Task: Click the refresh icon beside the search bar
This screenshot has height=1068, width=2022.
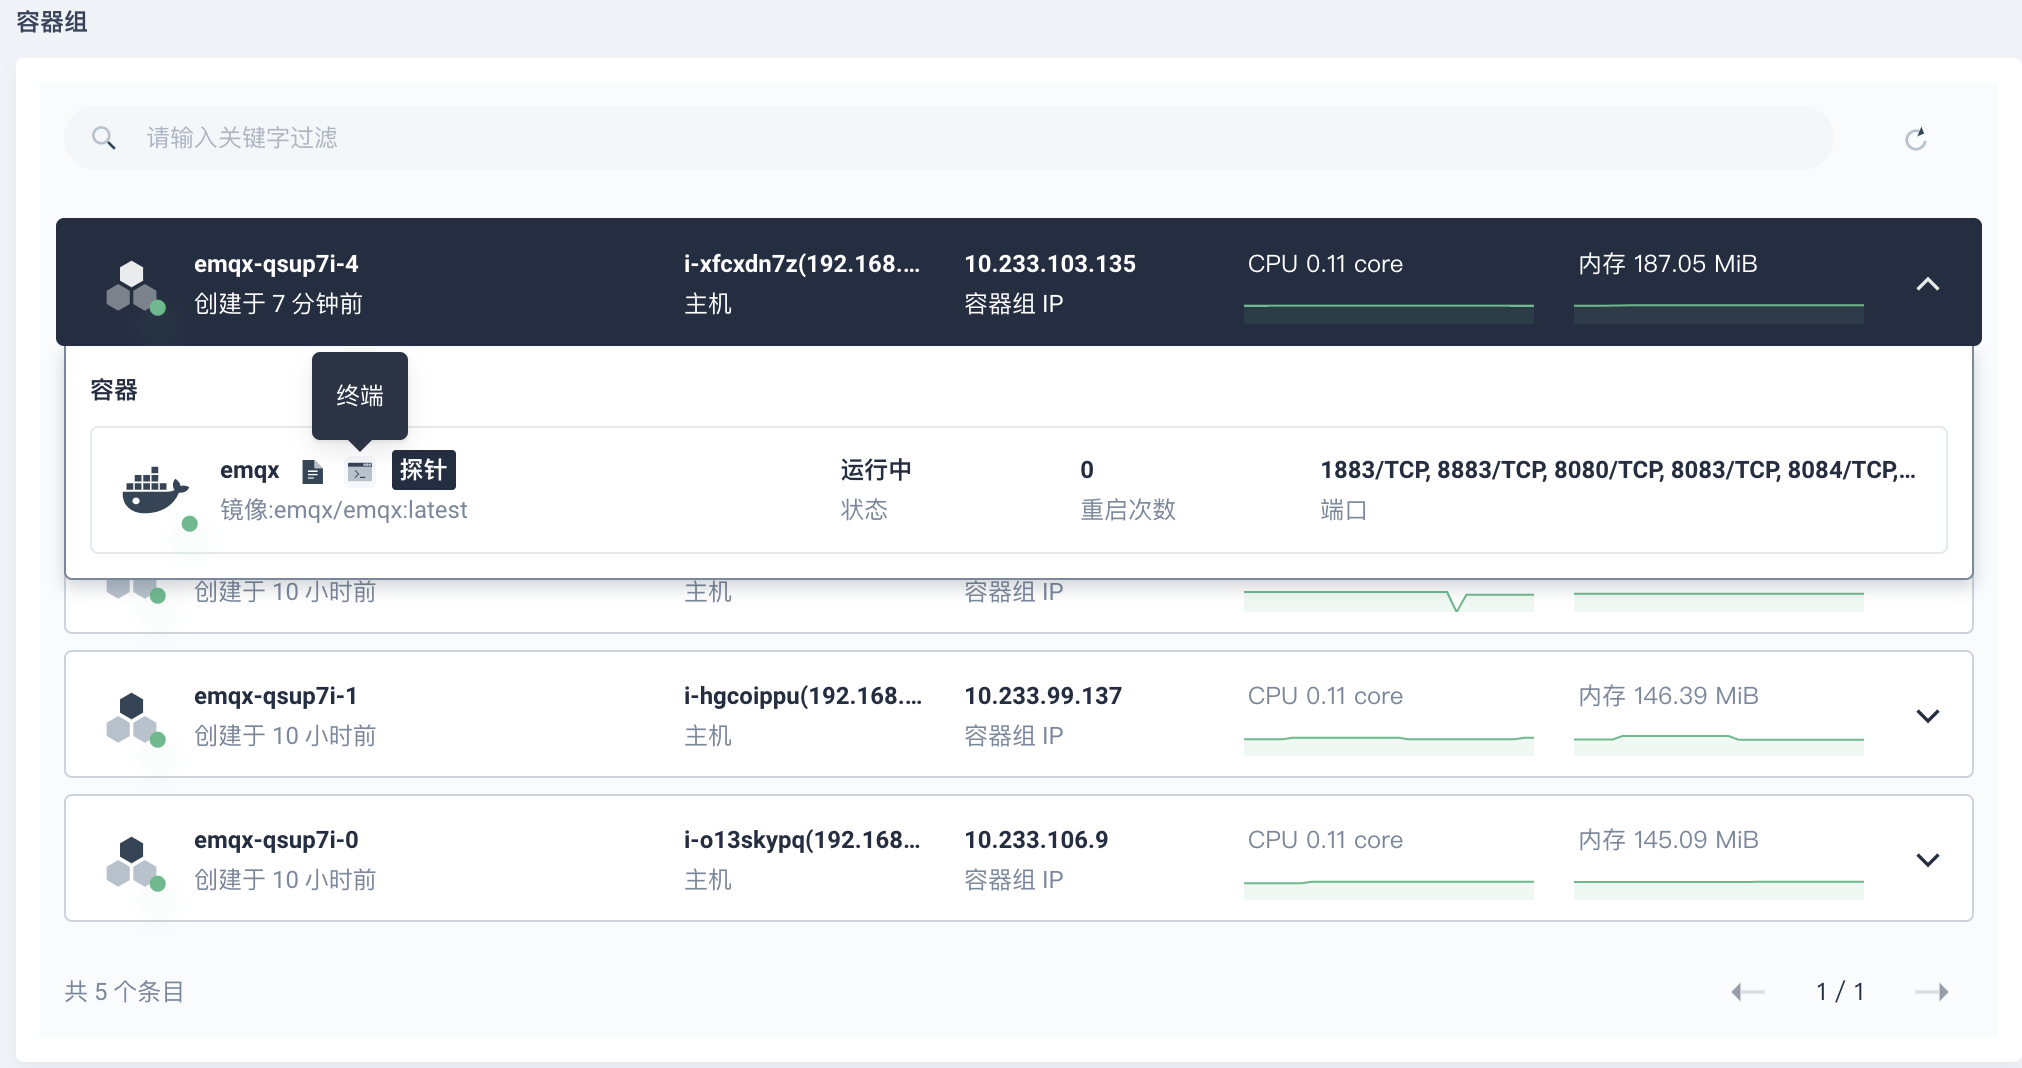Action: [x=1916, y=139]
